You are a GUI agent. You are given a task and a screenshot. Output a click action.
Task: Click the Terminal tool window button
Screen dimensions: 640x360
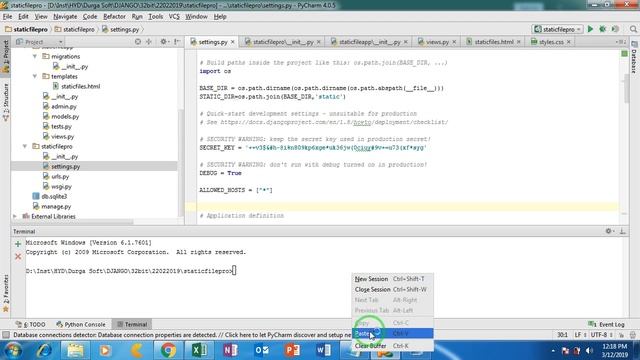pyautogui.click(x=131, y=324)
